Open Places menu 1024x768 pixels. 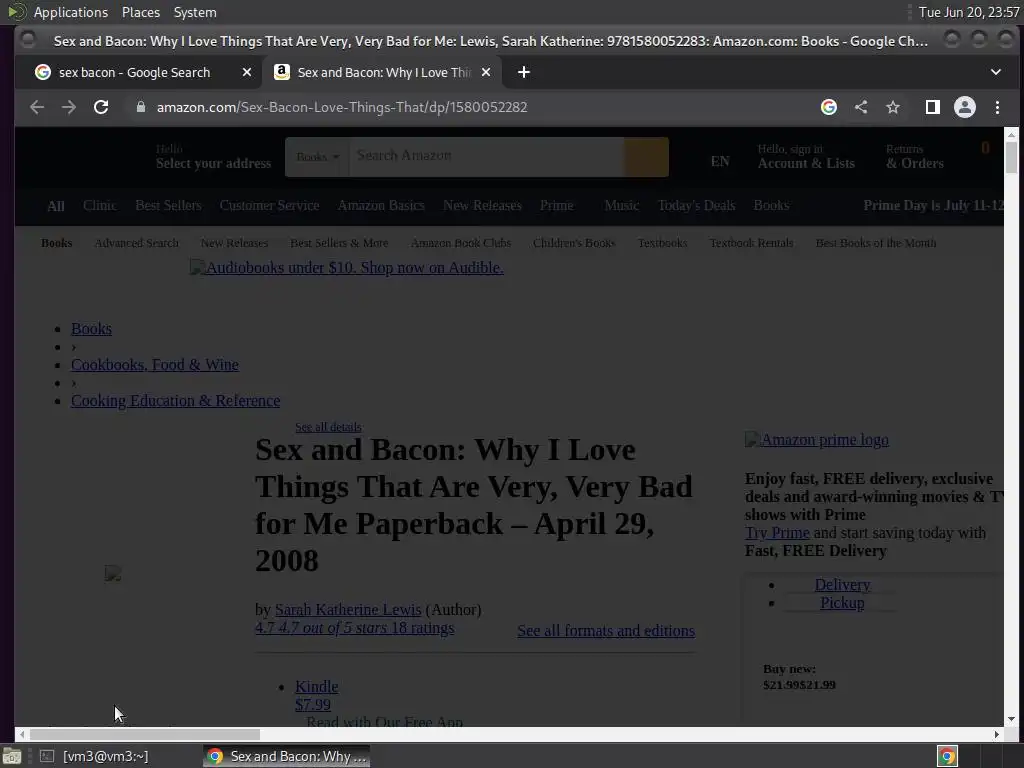click(141, 12)
